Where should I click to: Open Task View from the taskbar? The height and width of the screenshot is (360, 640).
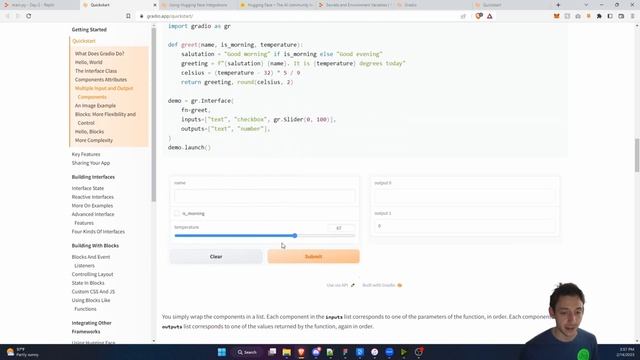(272, 352)
